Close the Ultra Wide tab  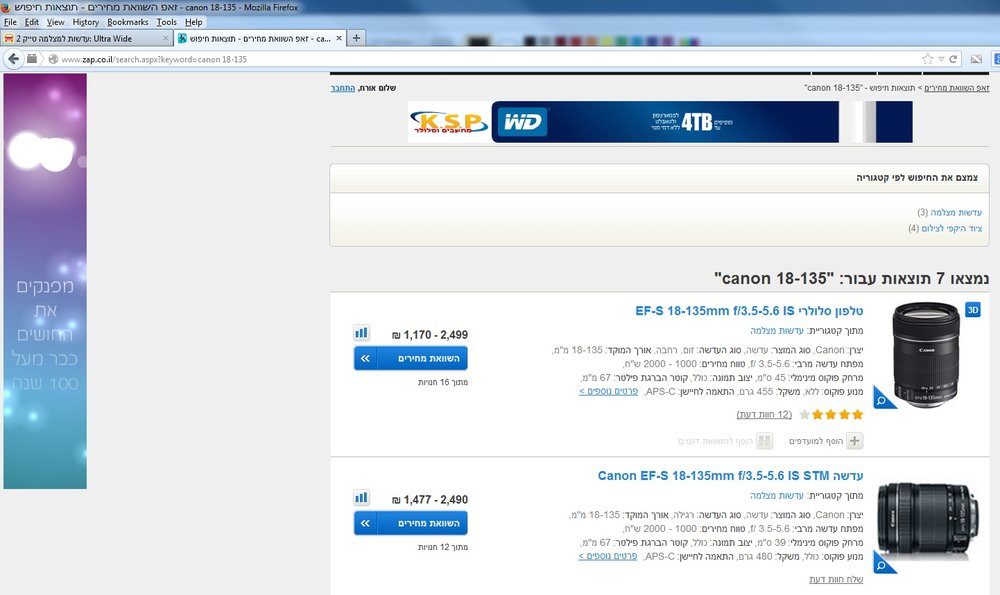tap(165, 38)
